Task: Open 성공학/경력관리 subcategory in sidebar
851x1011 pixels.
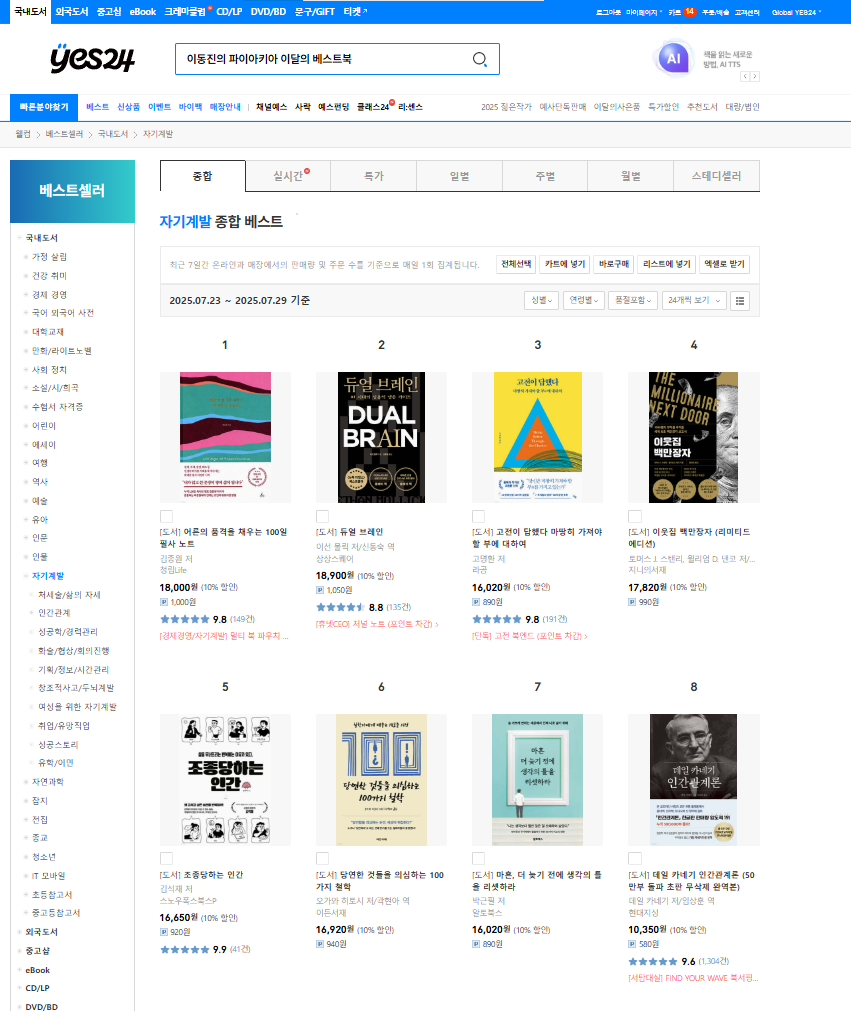Action: point(68,632)
